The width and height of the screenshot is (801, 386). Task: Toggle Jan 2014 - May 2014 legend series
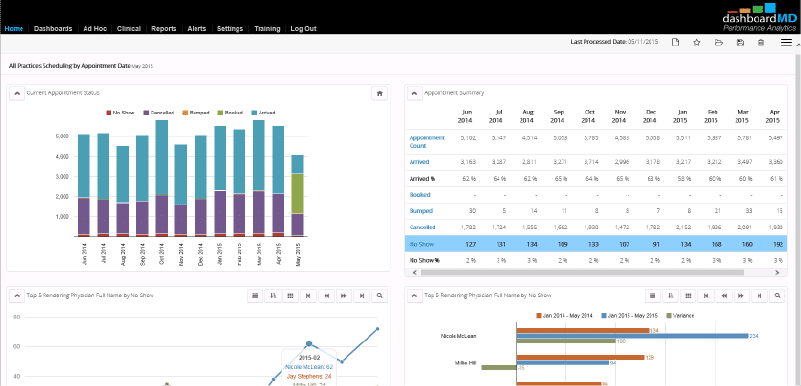point(565,316)
